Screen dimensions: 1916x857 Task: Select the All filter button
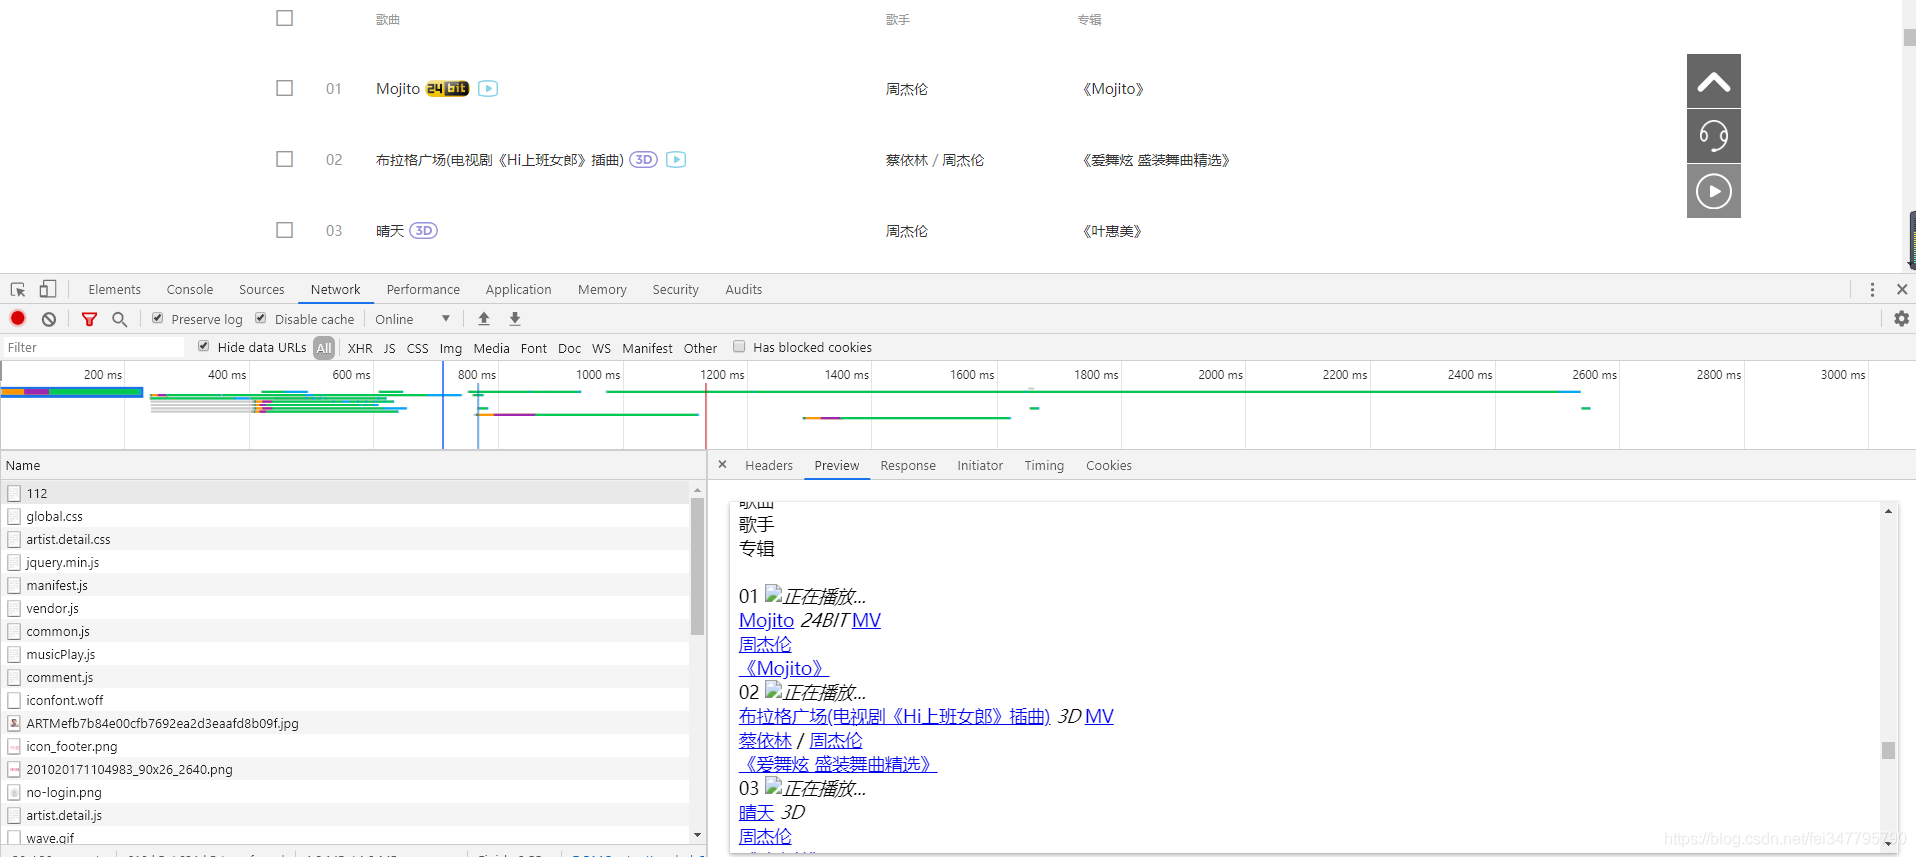pyautogui.click(x=324, y=348)
